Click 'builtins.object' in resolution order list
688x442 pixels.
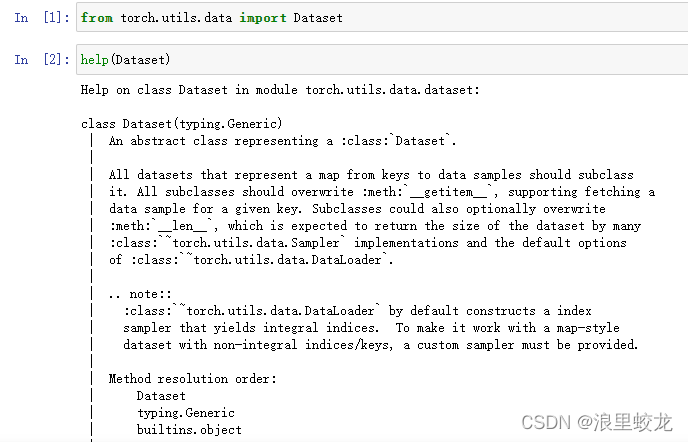pyautogui.click(x=189, y=430)
